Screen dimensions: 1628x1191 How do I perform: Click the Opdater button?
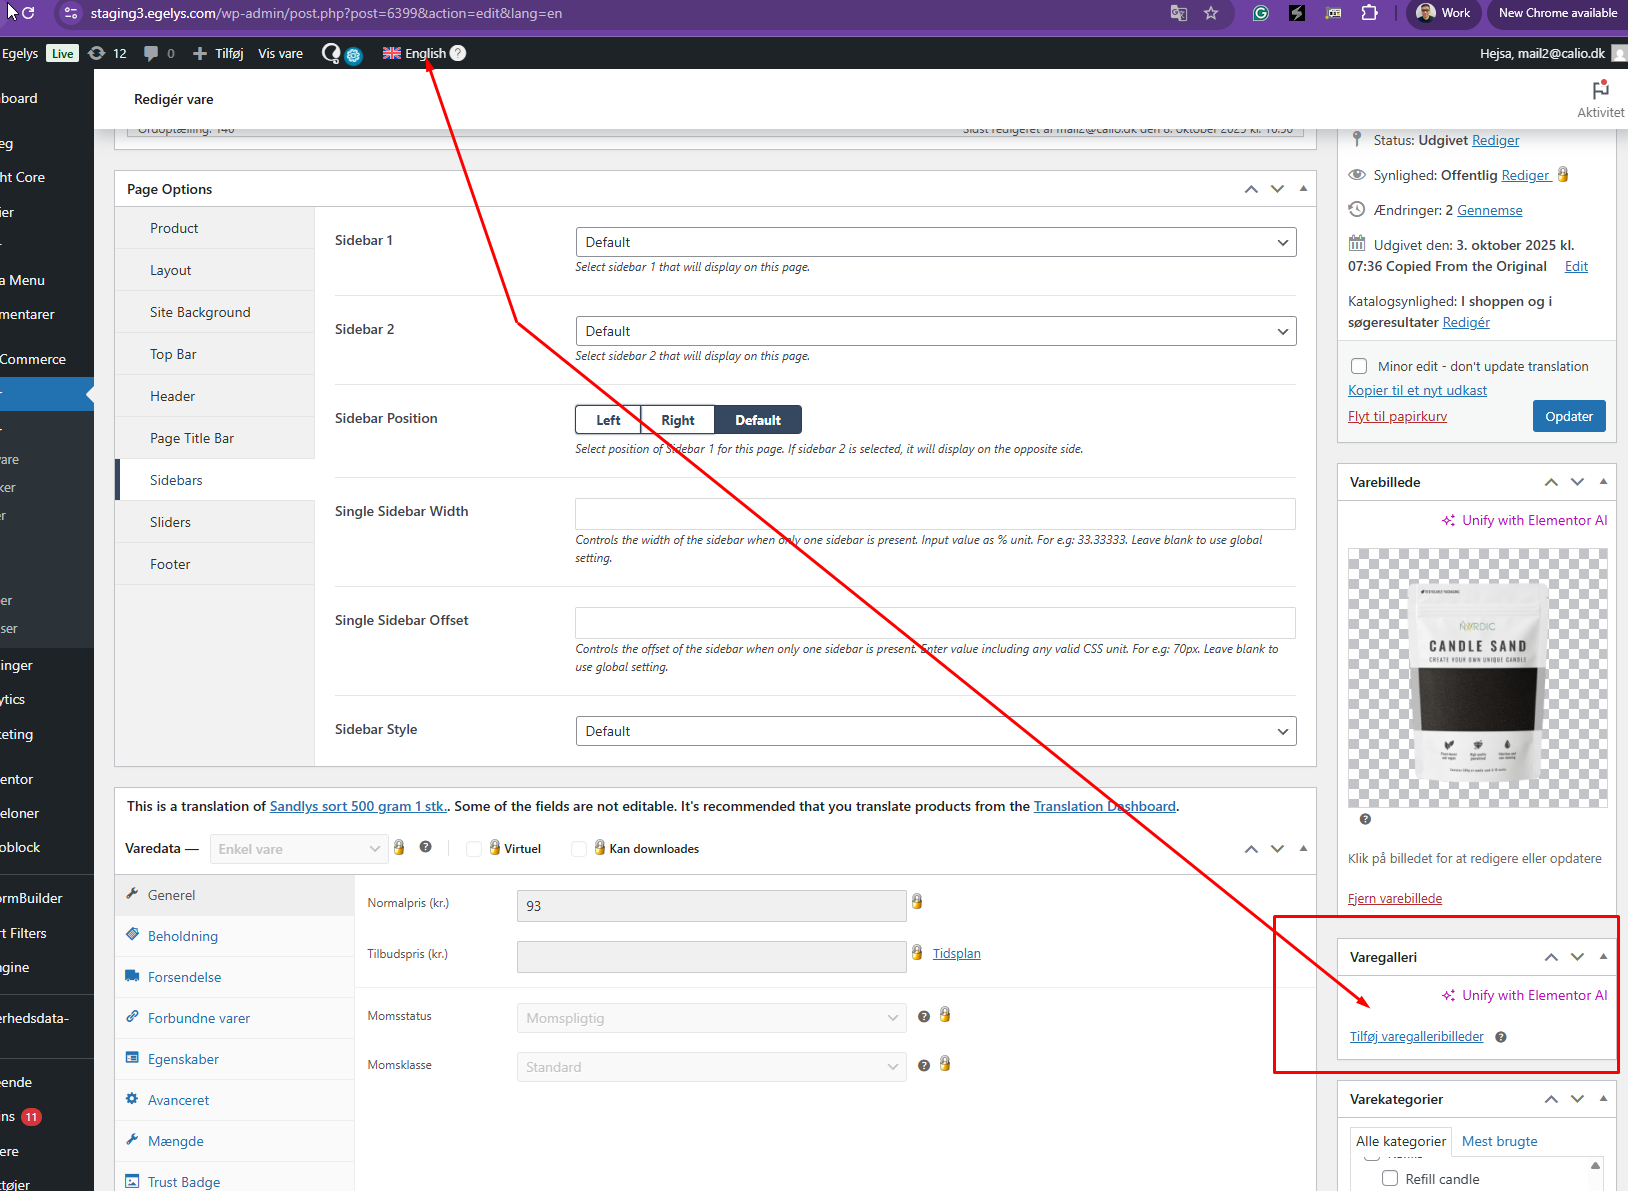[x=1569, y=416]
